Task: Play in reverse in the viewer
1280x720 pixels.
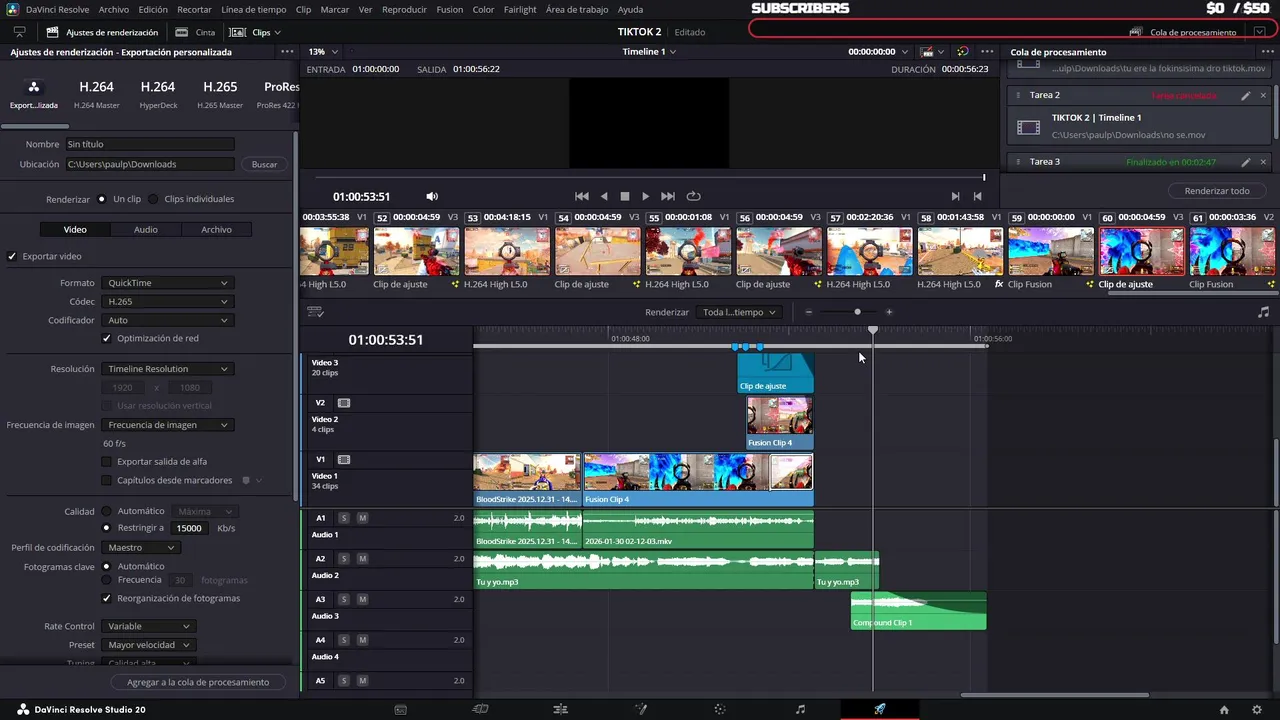Action: point(604,197)
